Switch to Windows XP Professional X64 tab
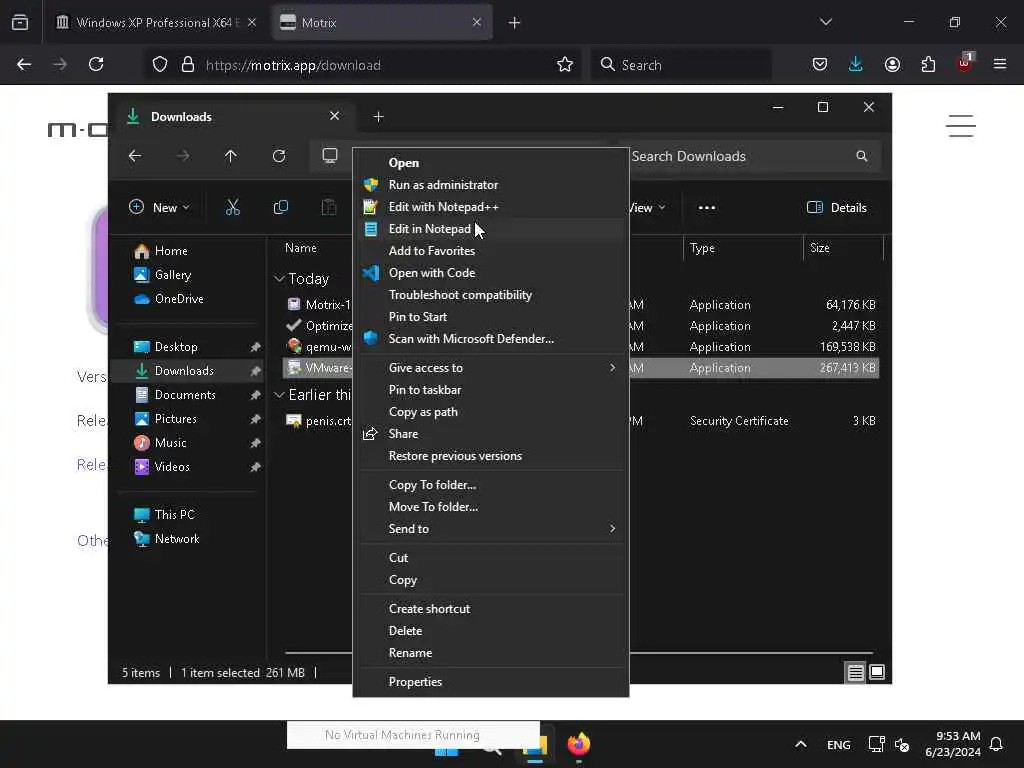The height and width of the screenshot is (768, 1024). pos(157,22)
